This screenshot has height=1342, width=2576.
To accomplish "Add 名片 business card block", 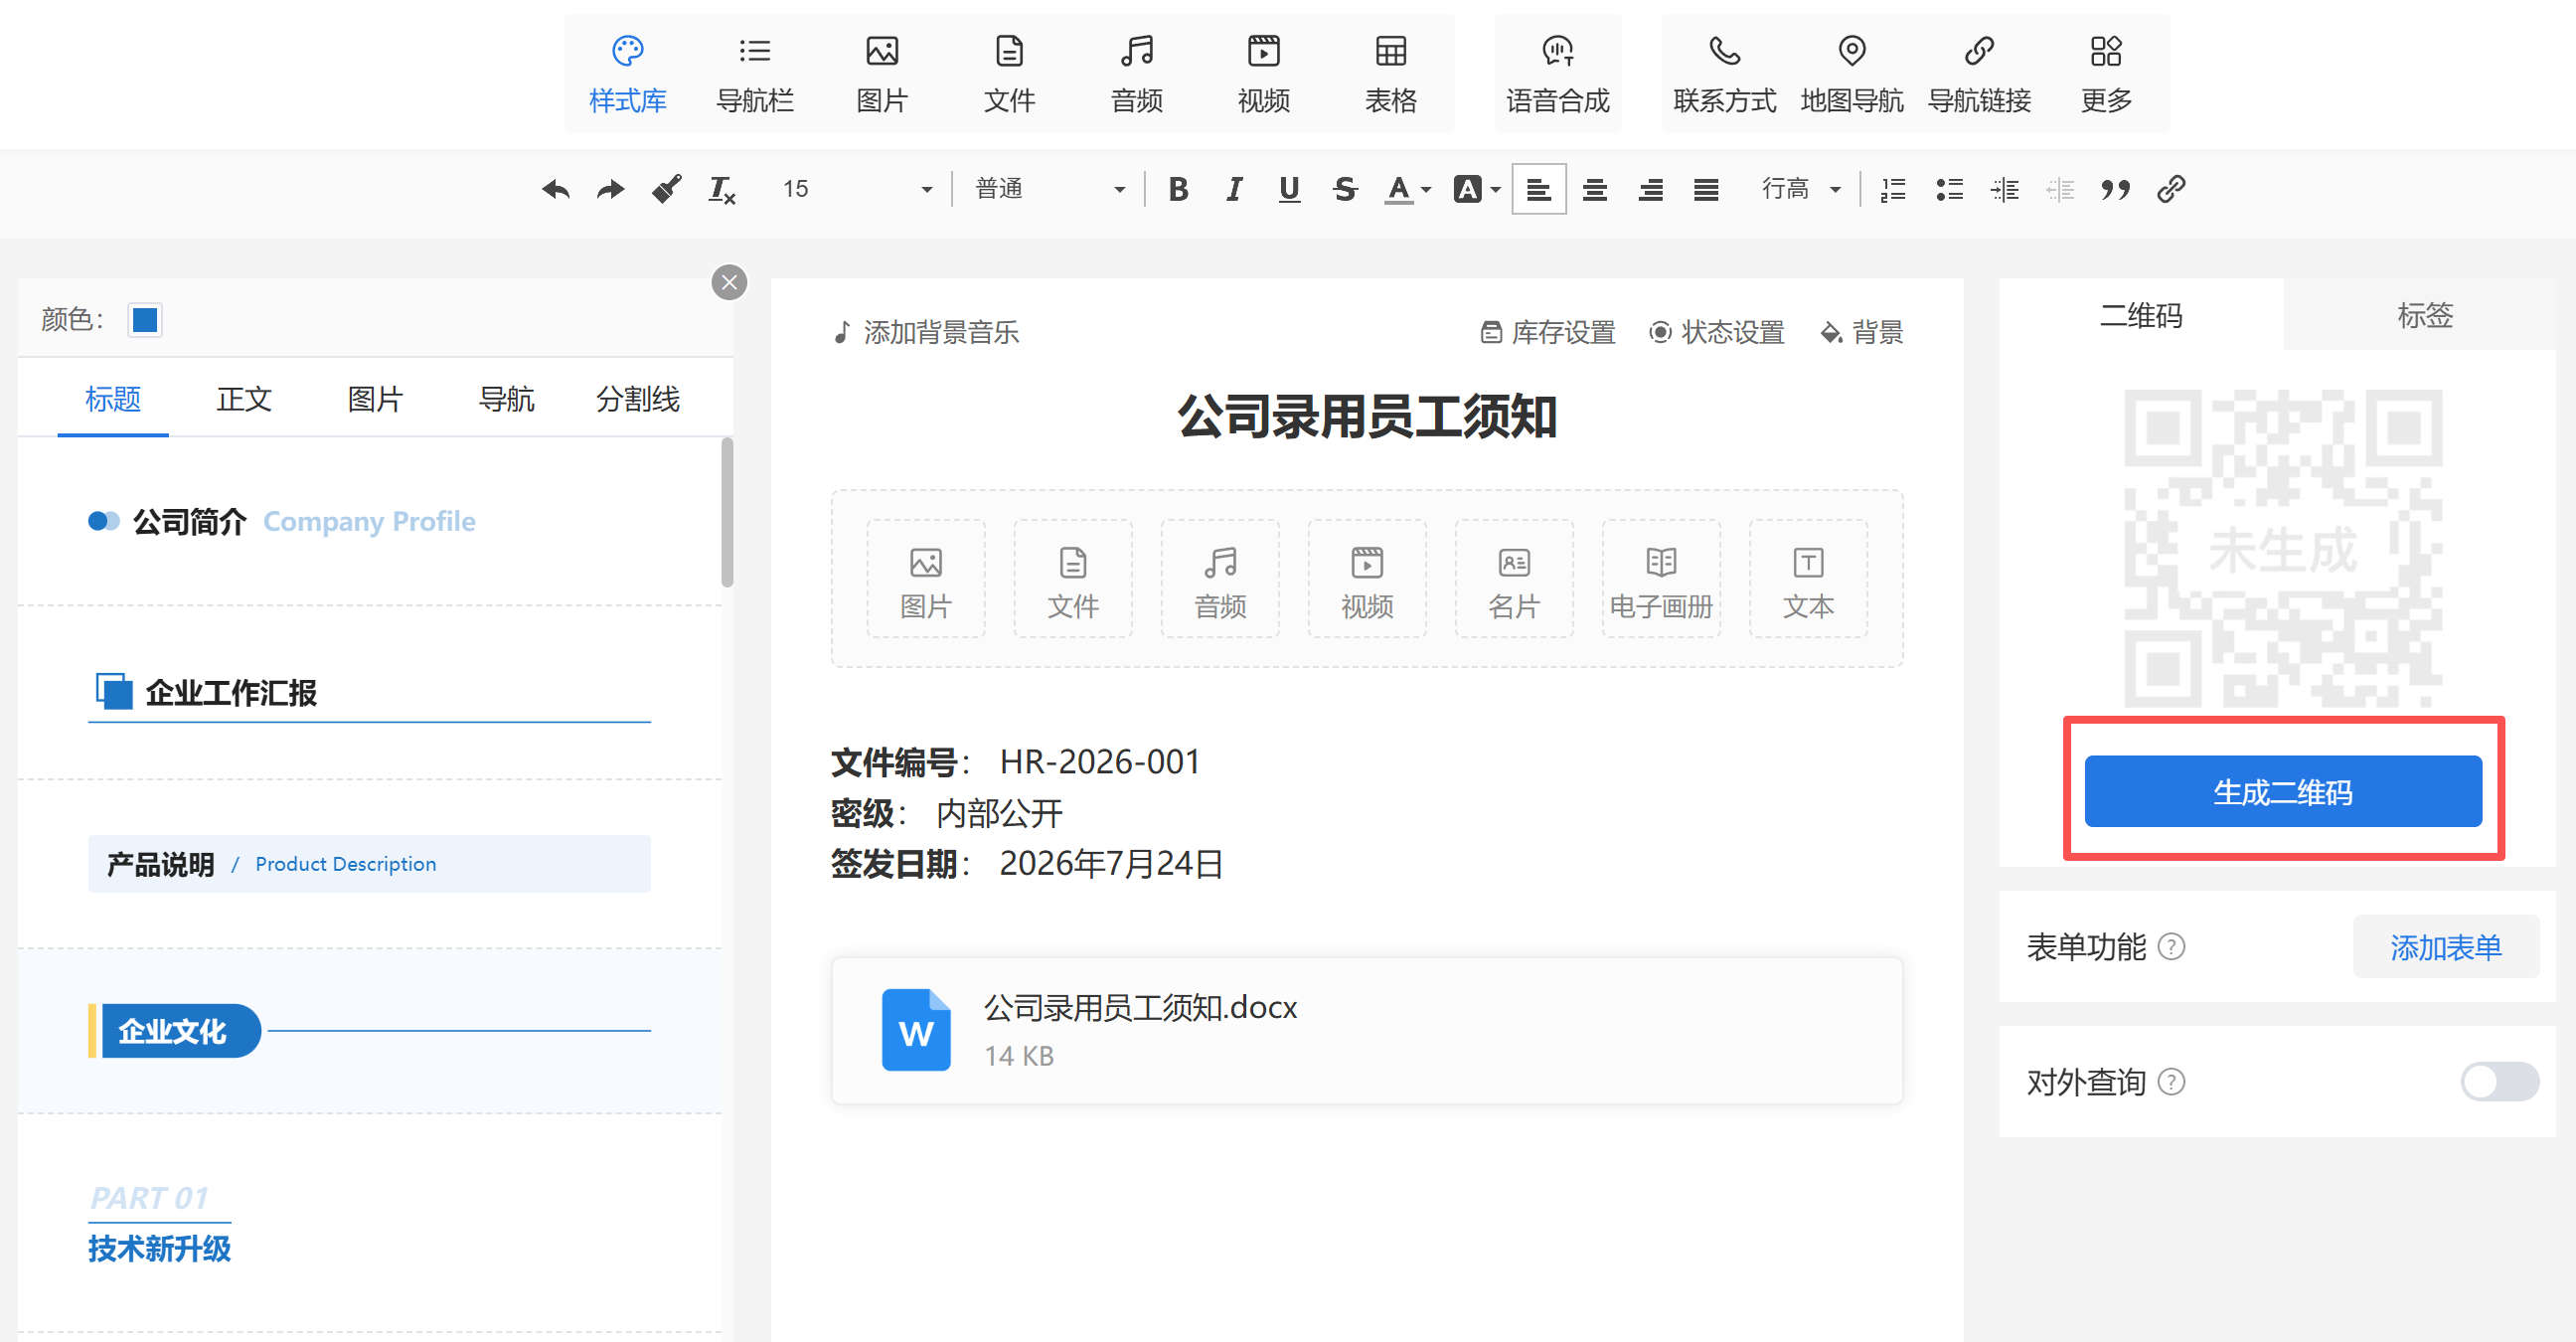I will 1514,579.
